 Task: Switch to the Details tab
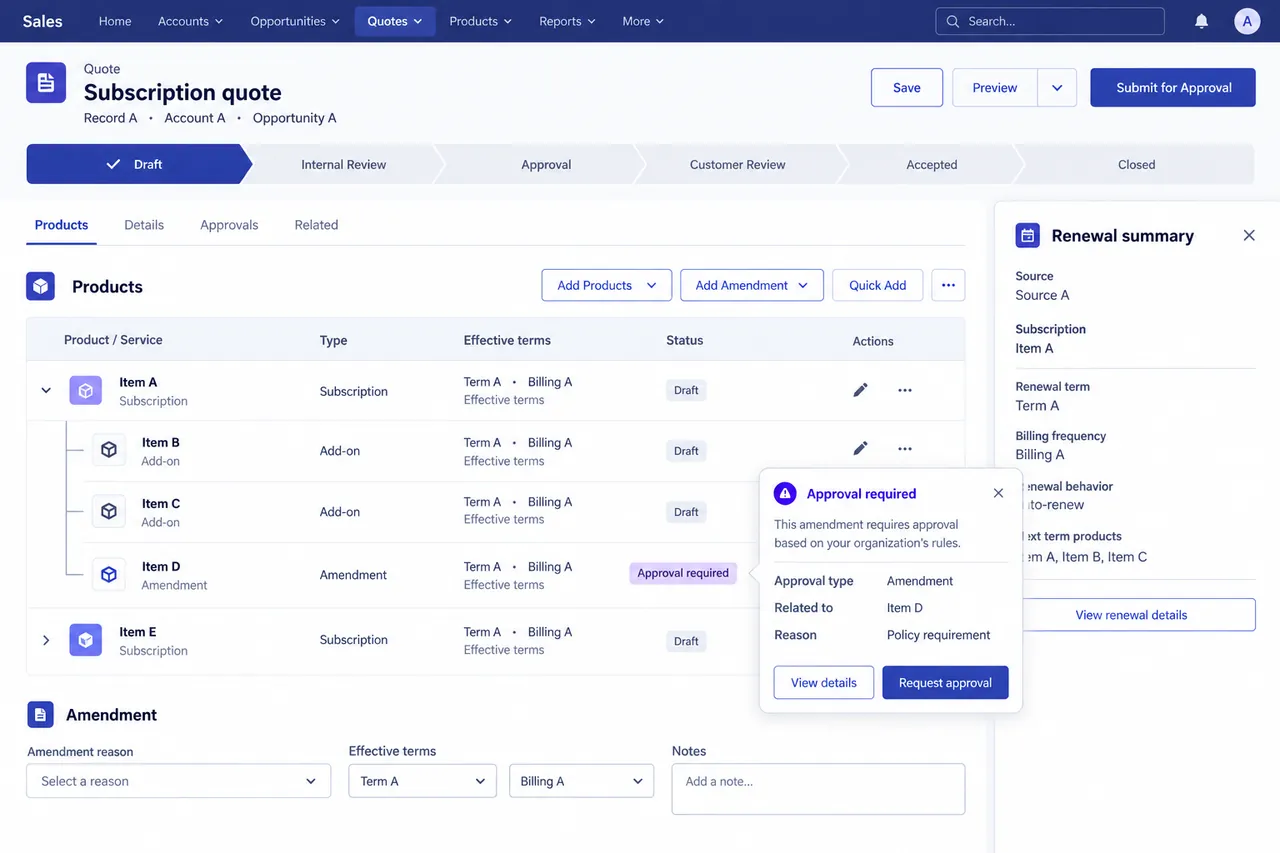coord(144,225)
